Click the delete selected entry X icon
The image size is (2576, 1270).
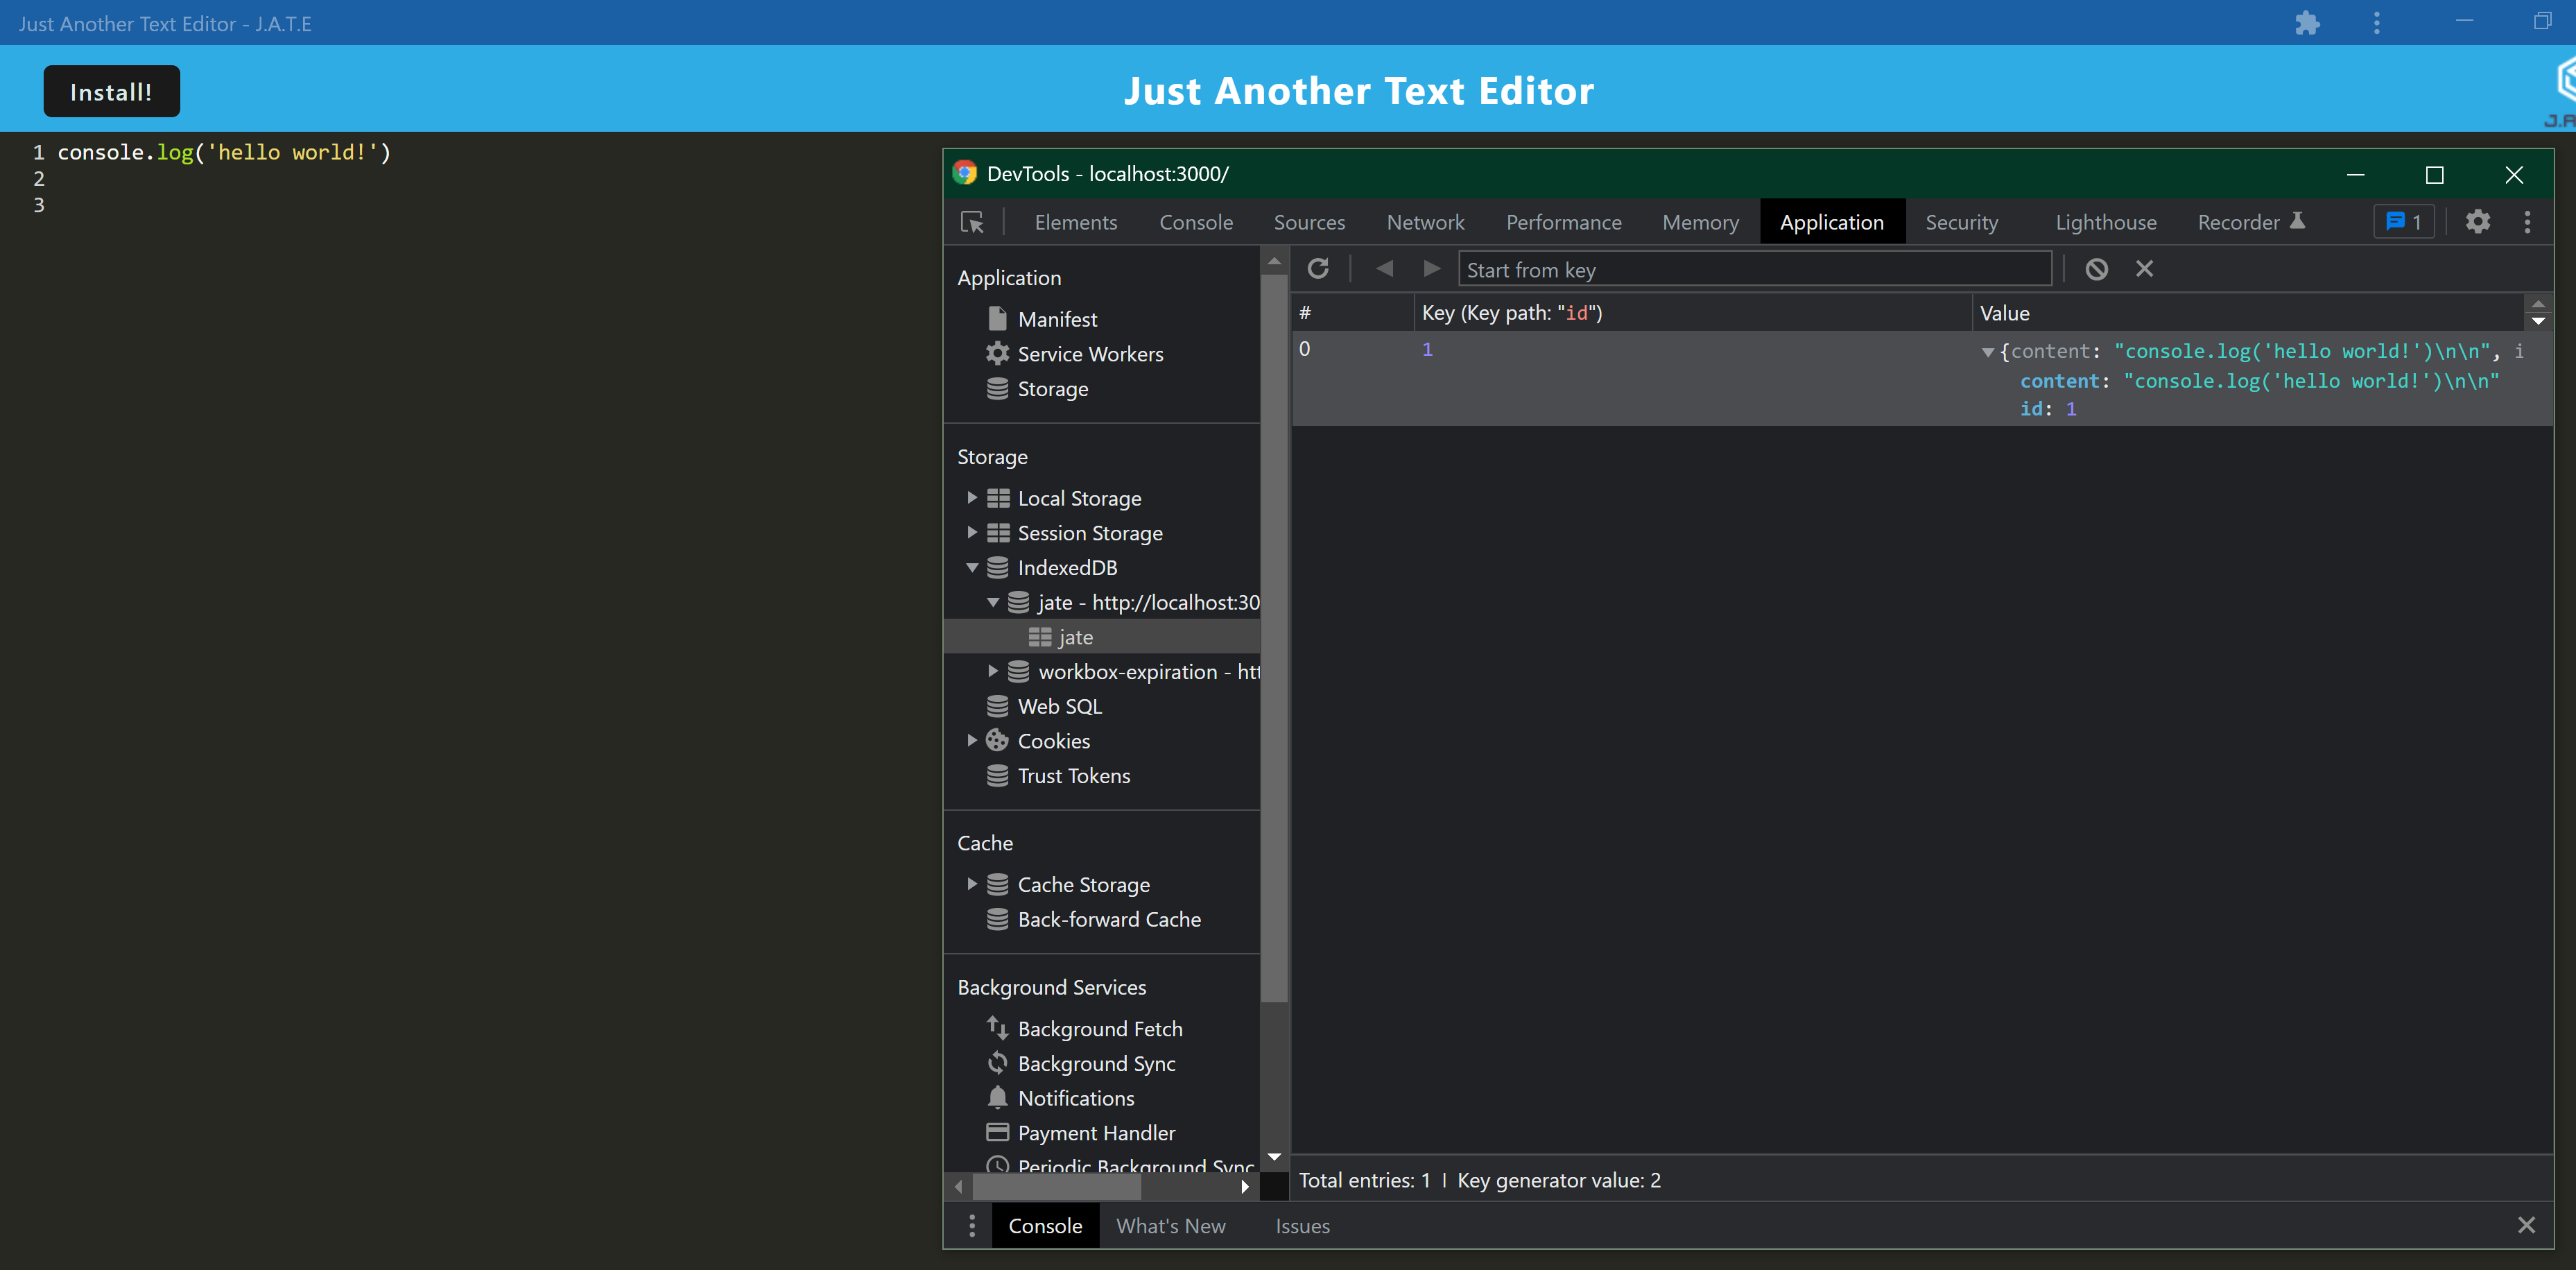click(x=2144, y=269)
